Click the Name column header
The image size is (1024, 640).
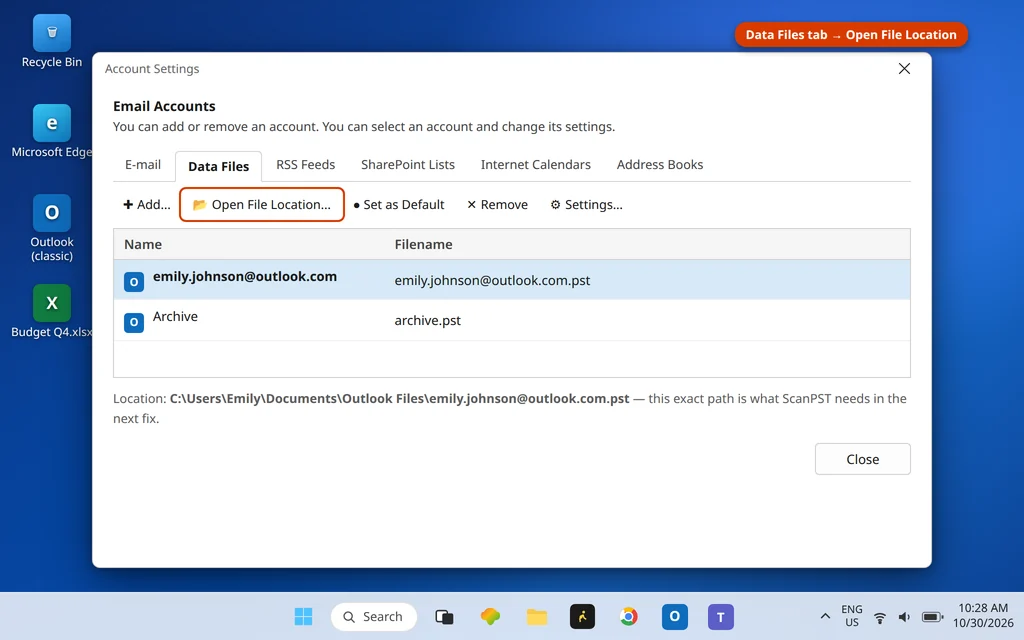point(143,244)
